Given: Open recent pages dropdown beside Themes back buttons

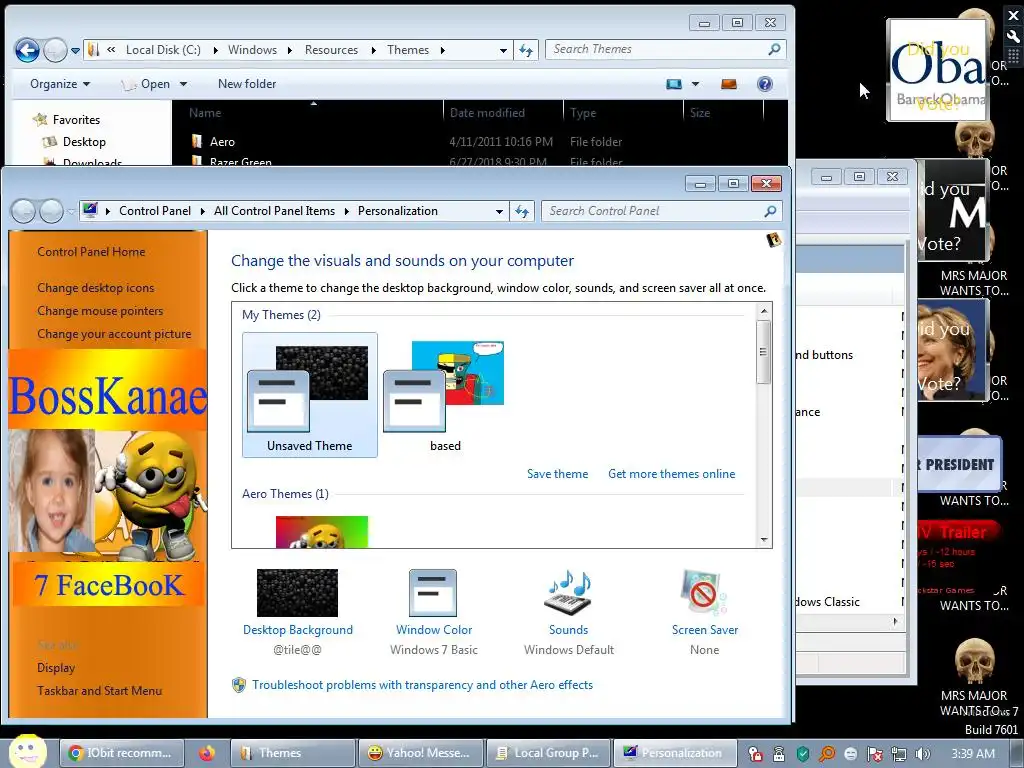Looking at the screenshot, I should click(75, 50).
